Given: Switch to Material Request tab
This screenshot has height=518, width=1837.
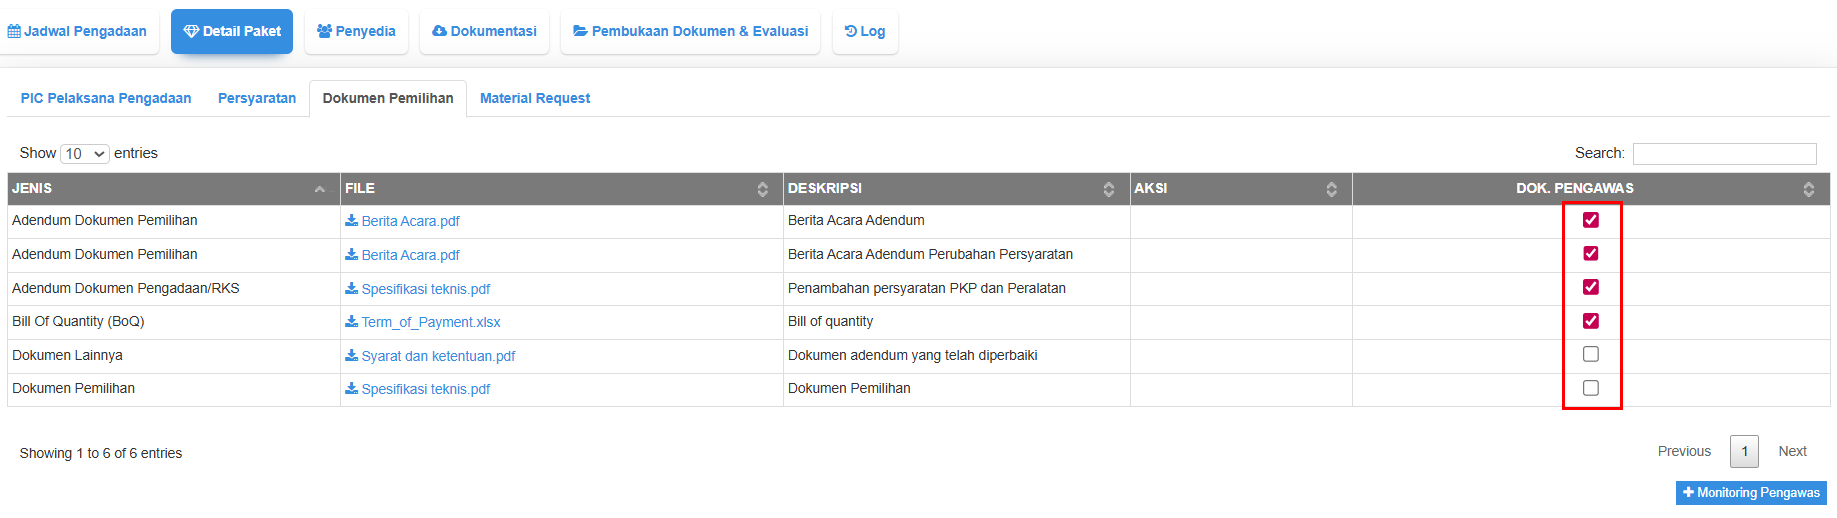Looking at the screenshot, I should (535, 98).
